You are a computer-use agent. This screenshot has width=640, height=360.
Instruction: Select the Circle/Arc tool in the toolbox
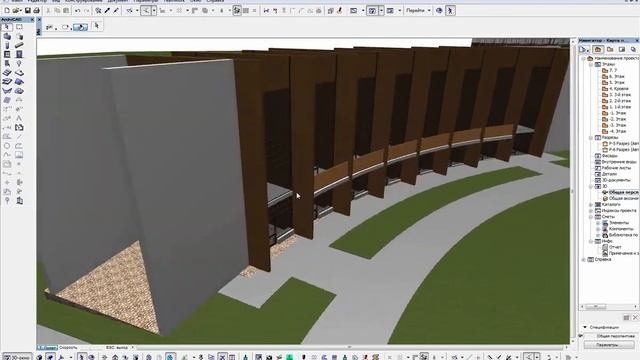click(7, 146)
